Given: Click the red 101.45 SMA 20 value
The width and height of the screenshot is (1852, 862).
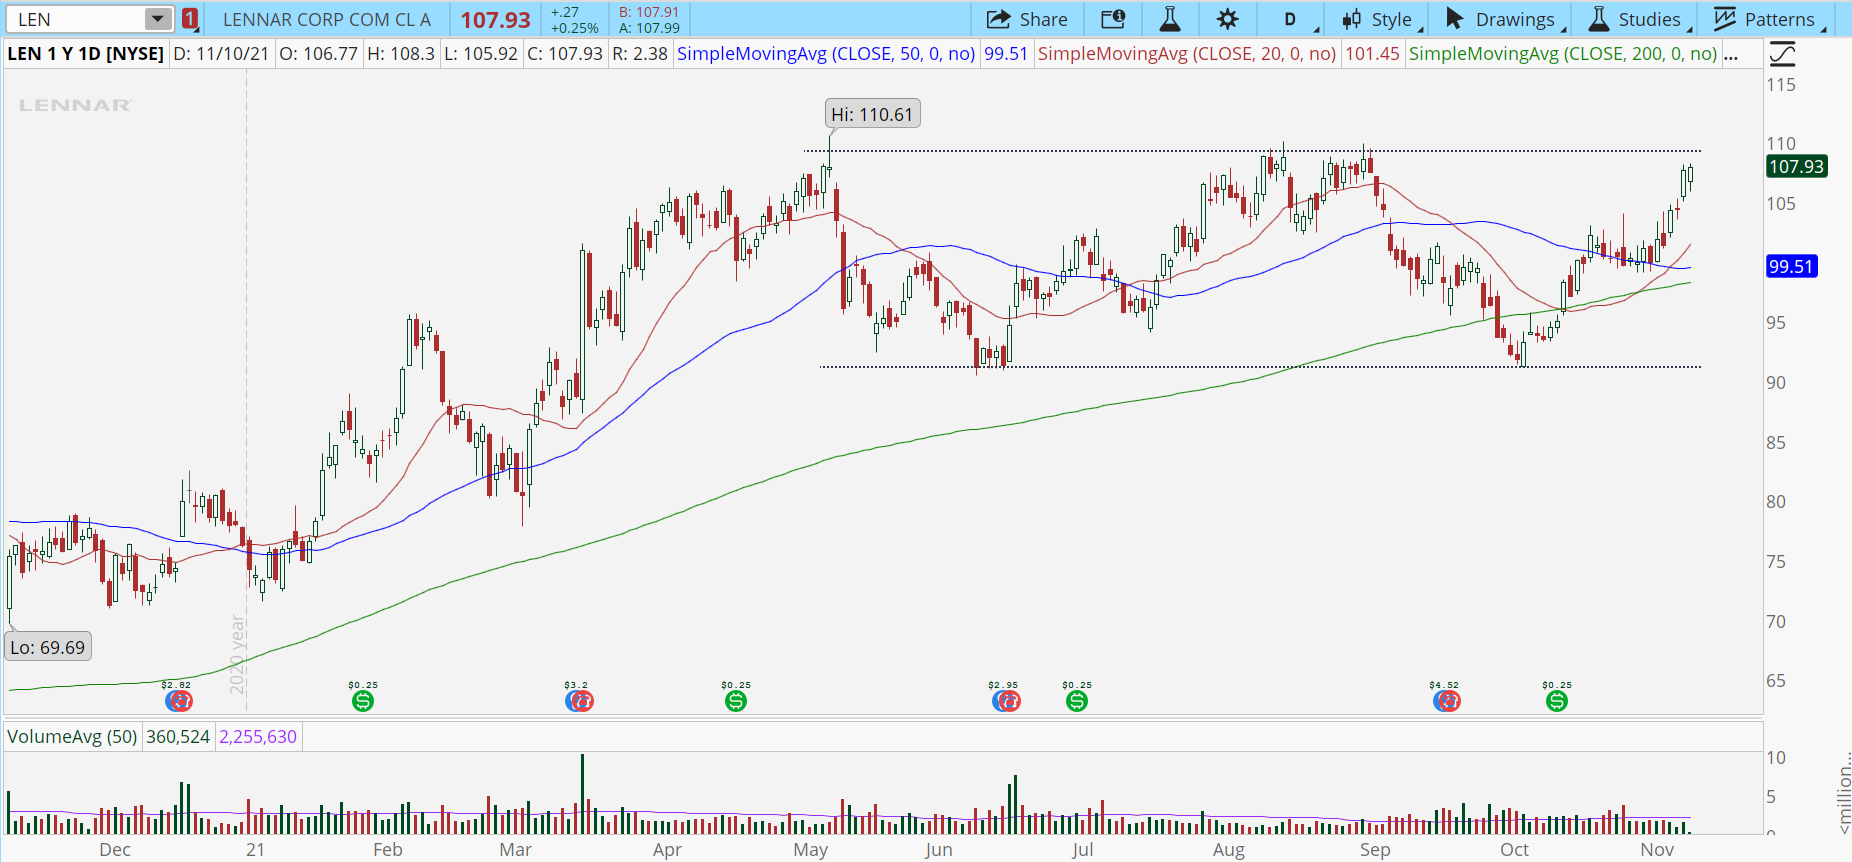Looking at the screenshot, I should pyautogui.click(x=1372, y=54).
